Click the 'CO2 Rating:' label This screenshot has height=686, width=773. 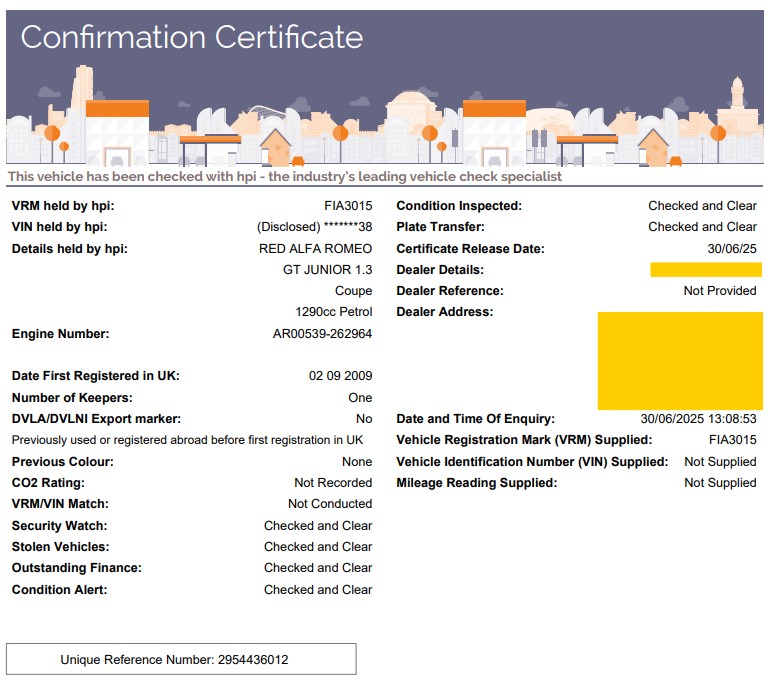[x=48, y=482]
